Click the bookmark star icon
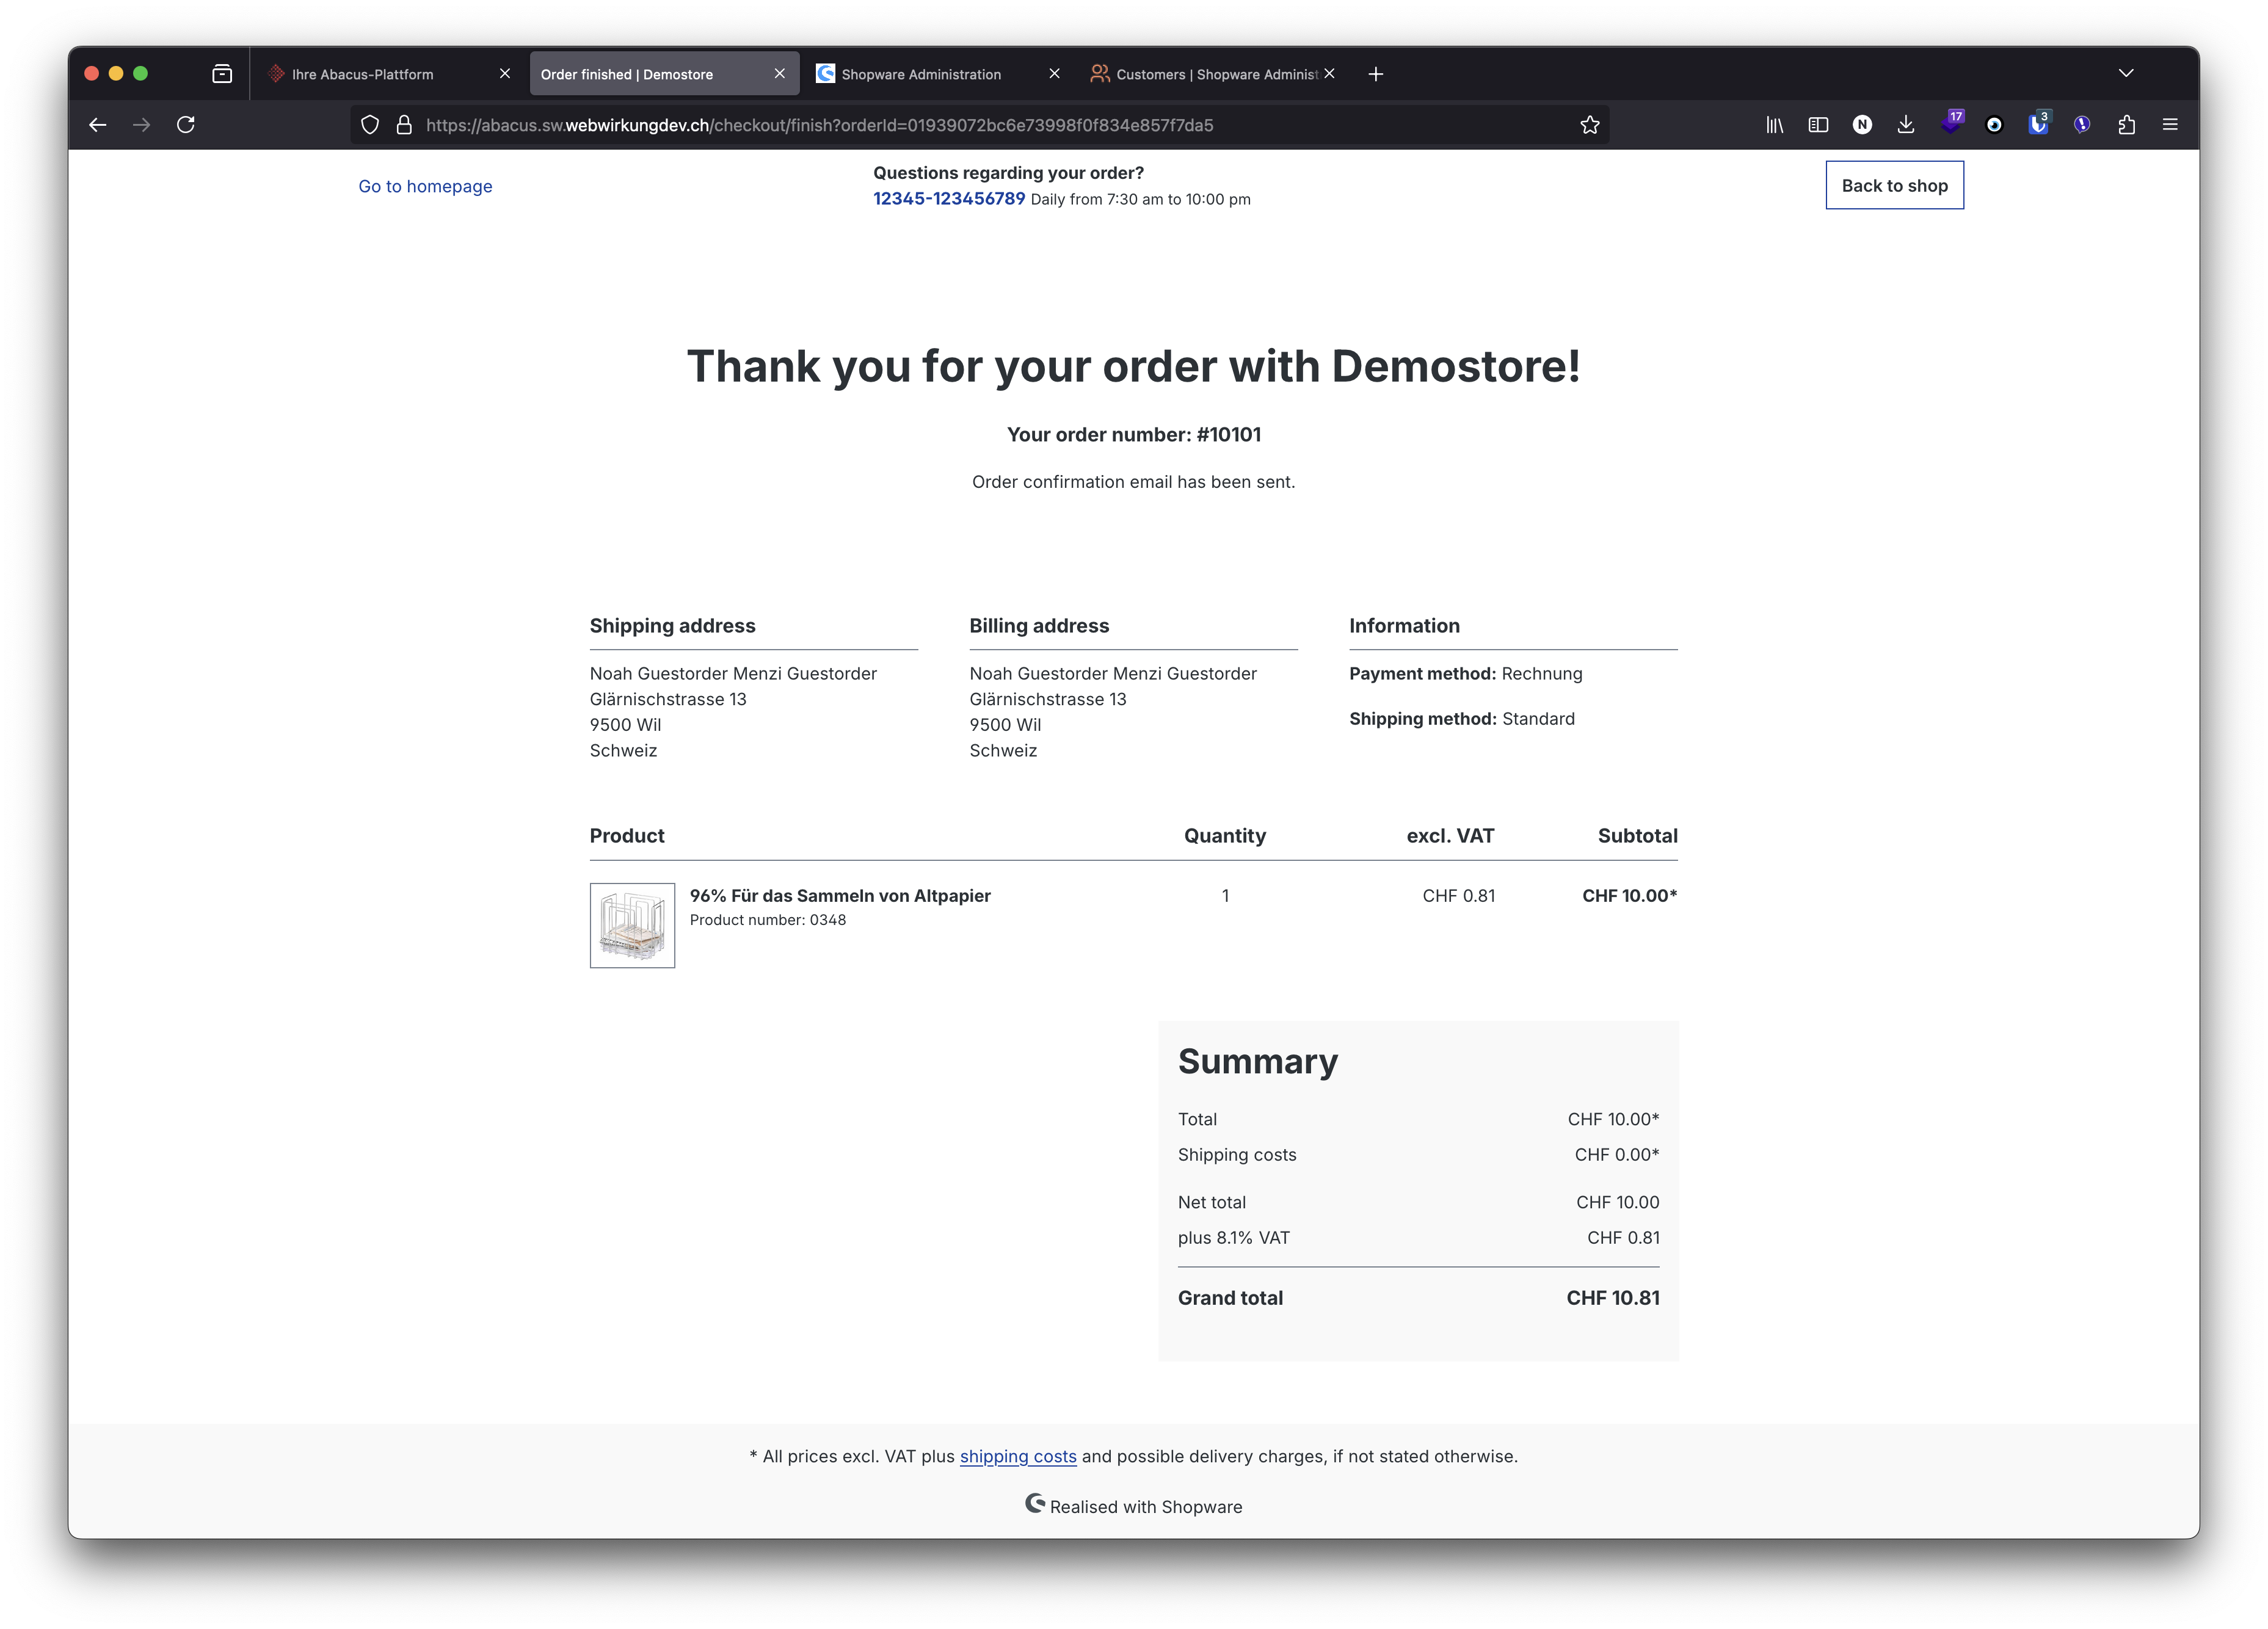 1590,123
